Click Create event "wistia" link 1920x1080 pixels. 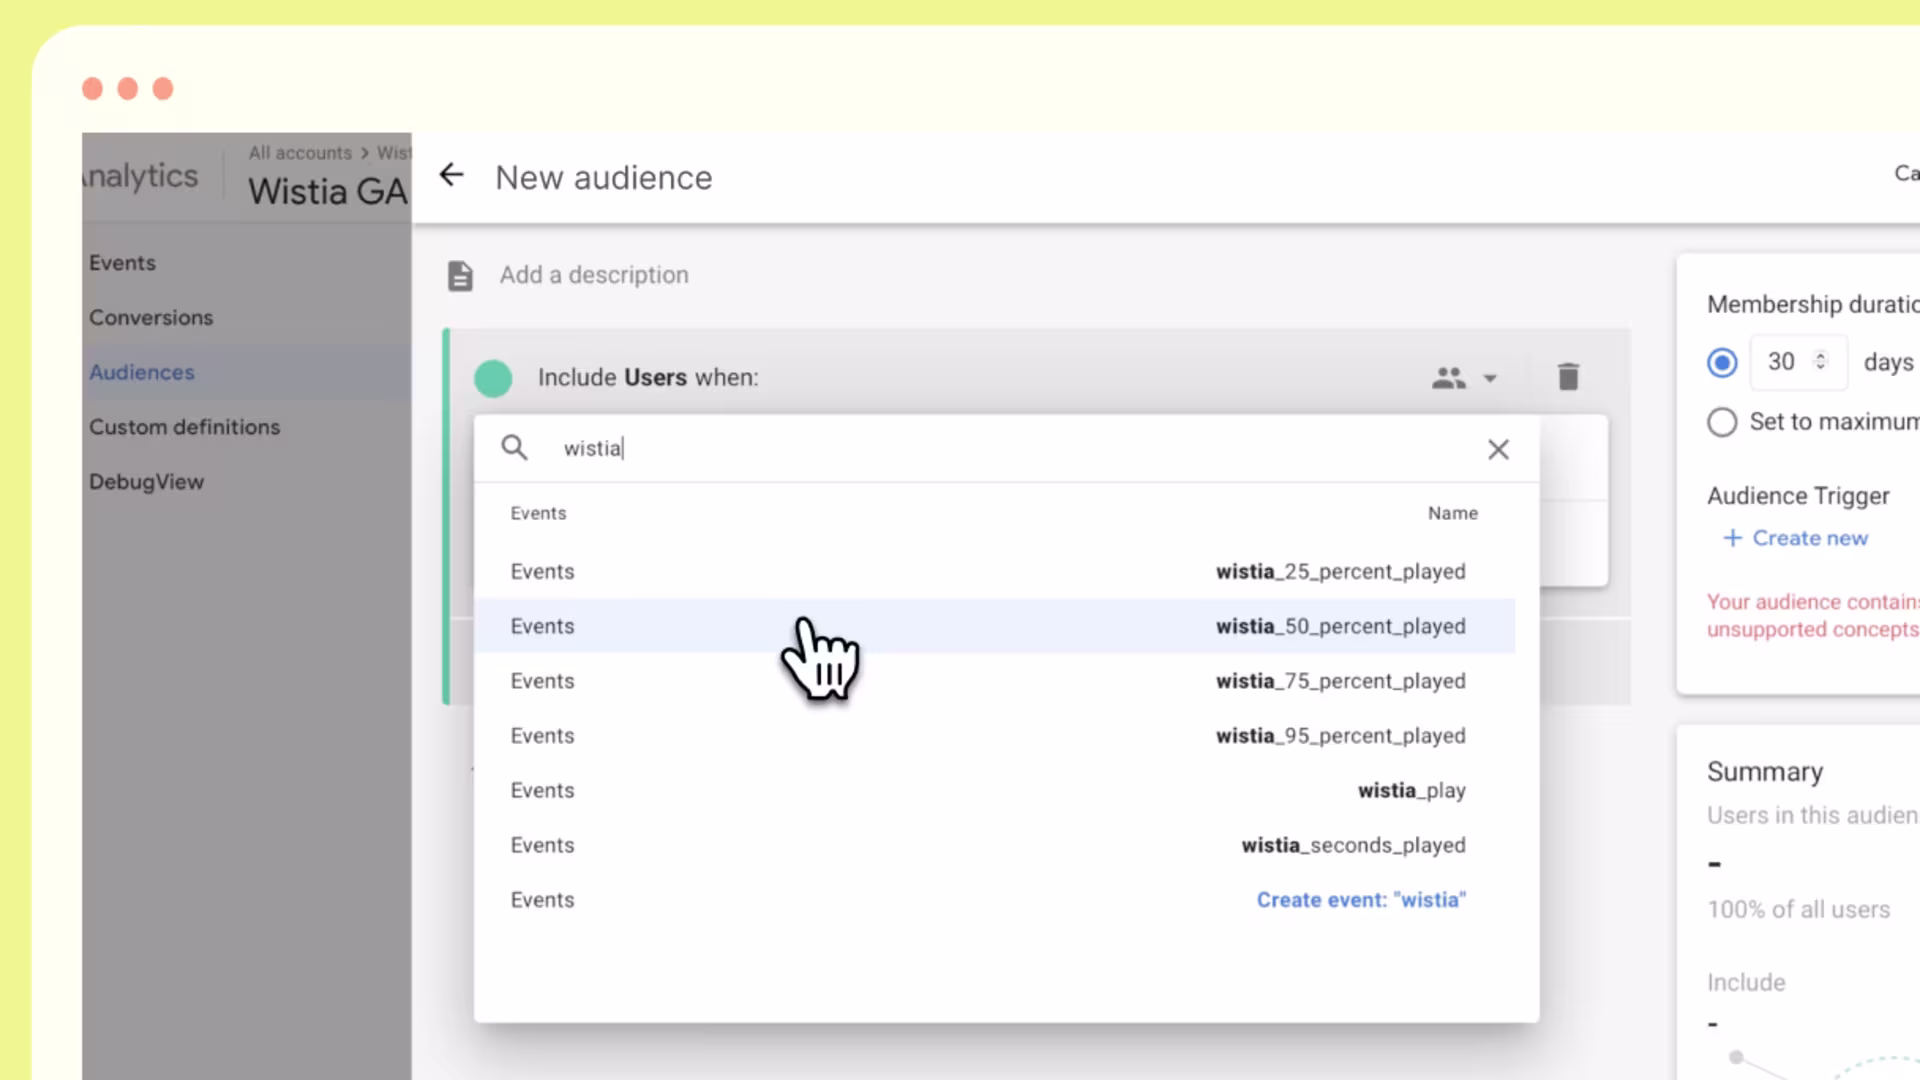click(x=1361, y=899)
